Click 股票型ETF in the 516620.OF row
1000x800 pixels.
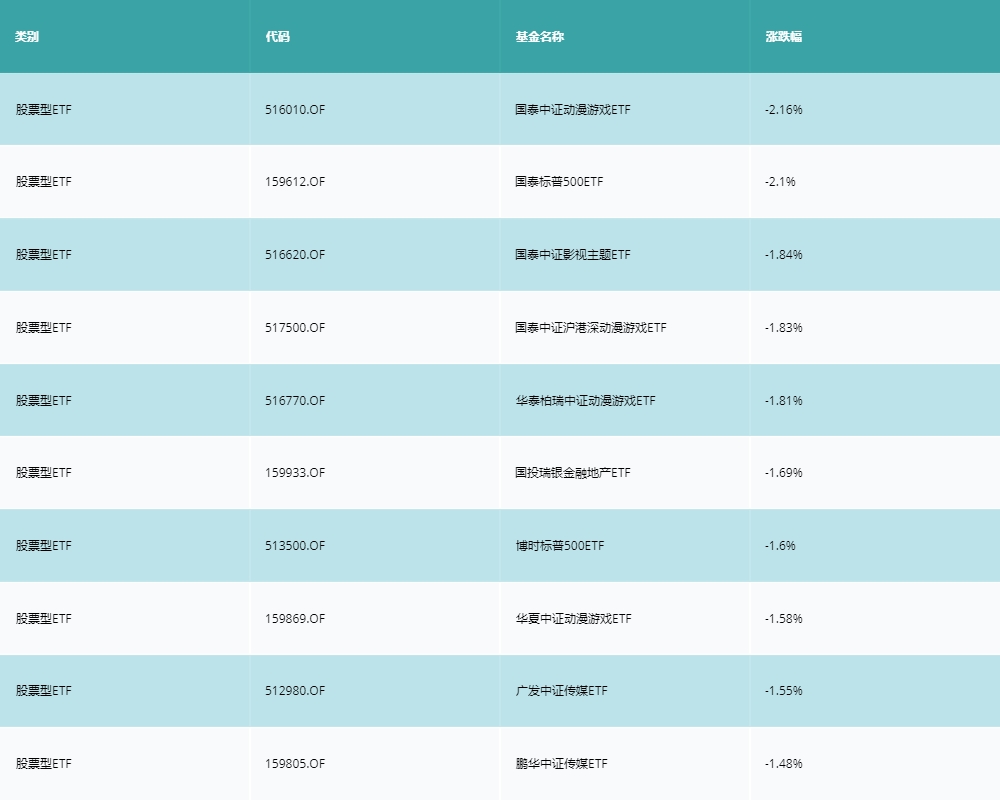[43, 255]
